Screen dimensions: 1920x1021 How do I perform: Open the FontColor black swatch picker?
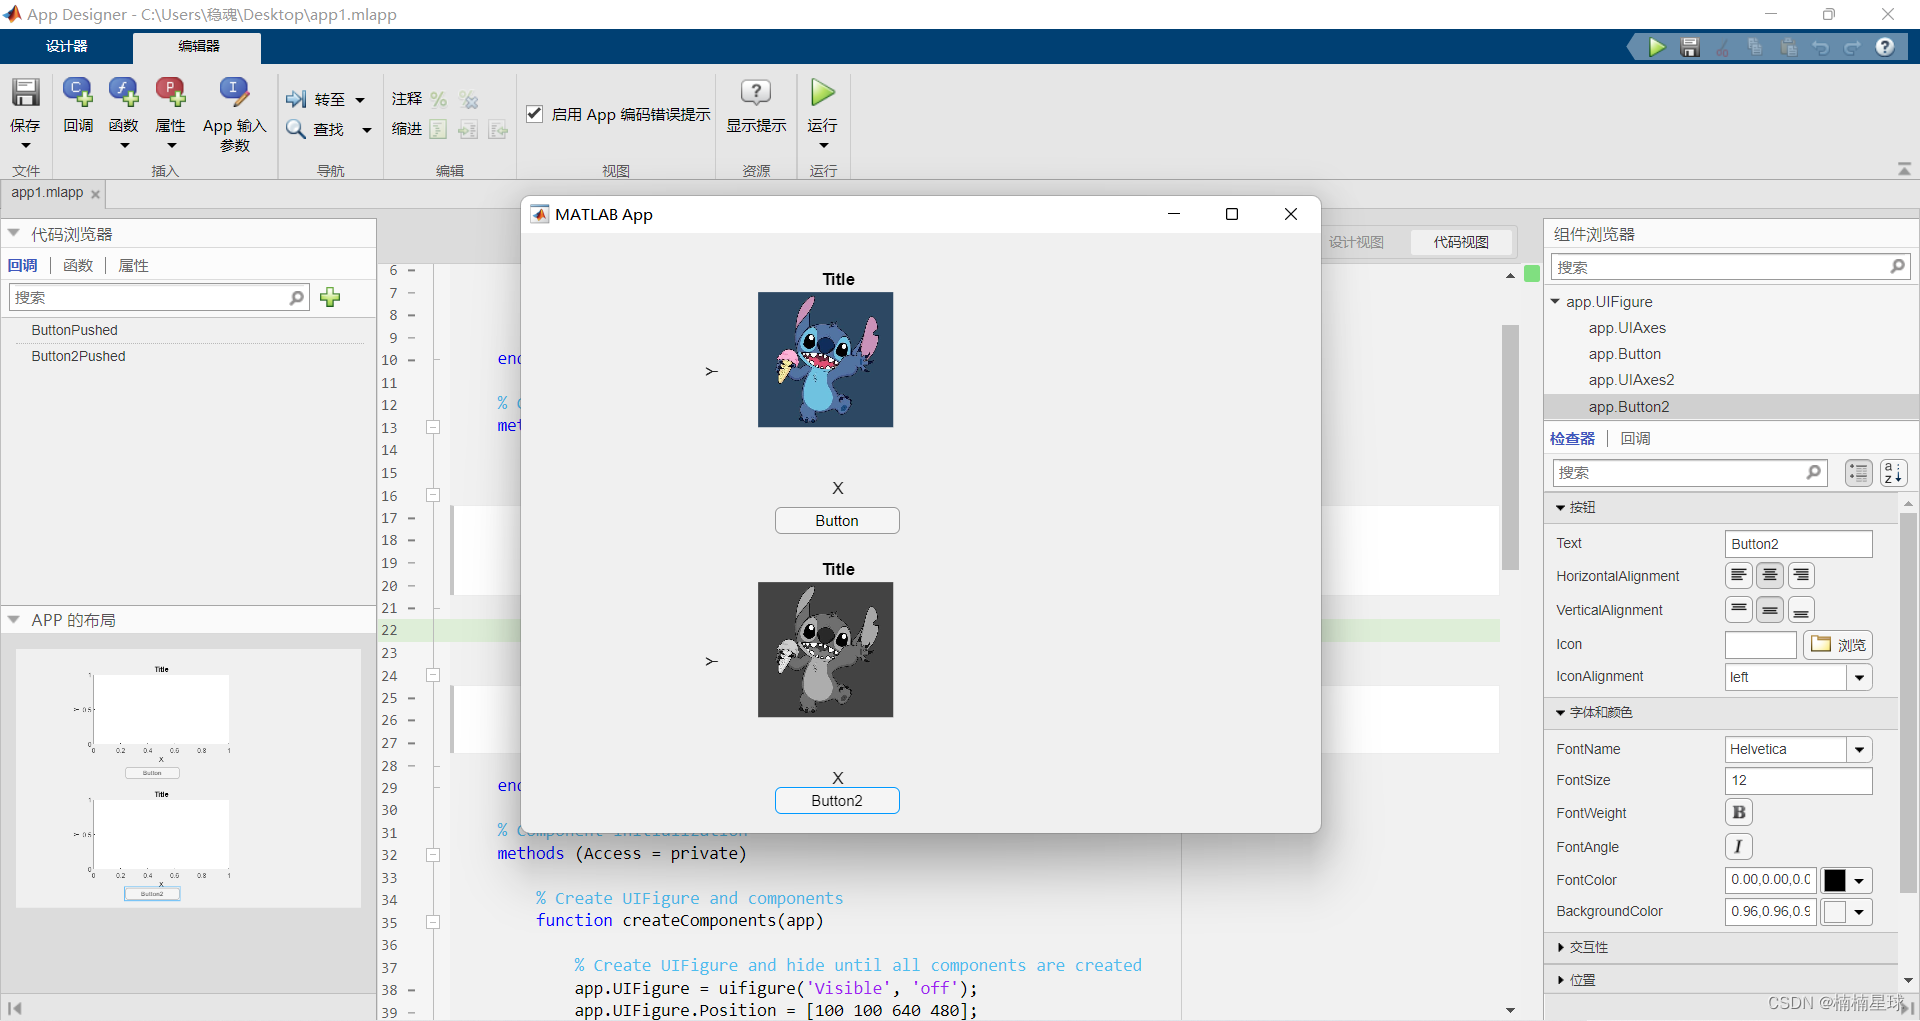(x=1846, y=880)
